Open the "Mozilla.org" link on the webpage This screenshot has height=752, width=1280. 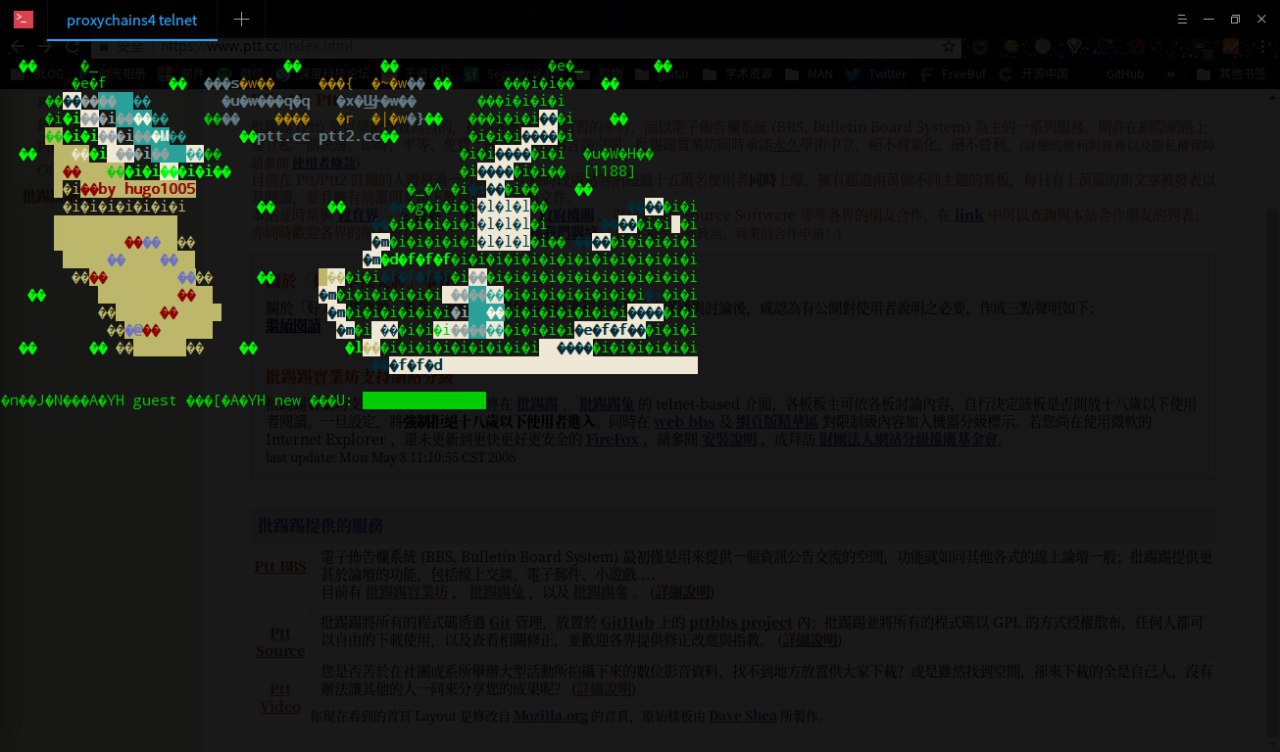tap(551, 716)
